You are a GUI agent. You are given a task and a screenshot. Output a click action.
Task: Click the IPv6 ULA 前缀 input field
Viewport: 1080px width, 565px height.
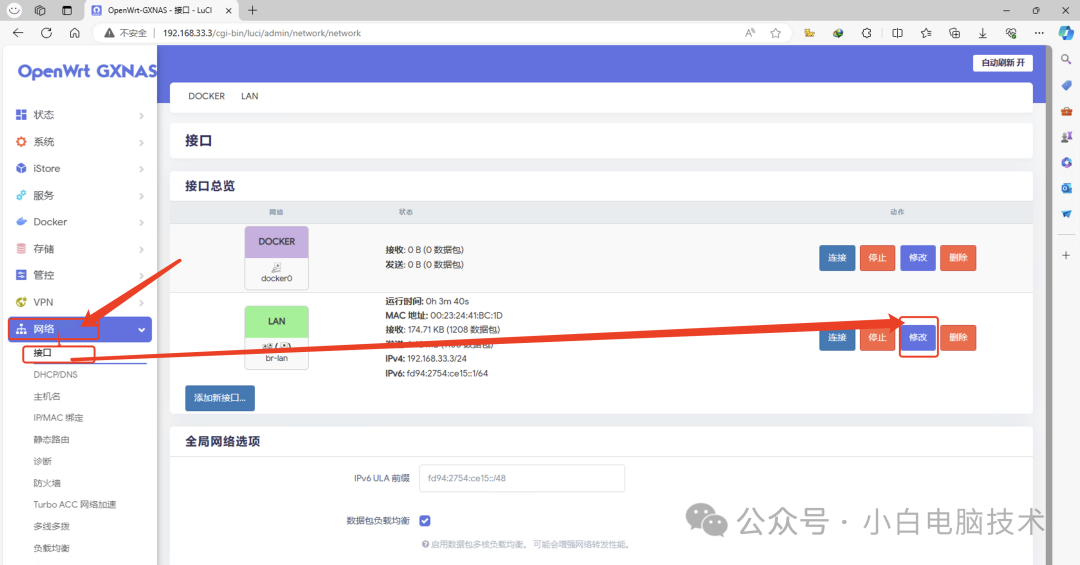(522, 478)
